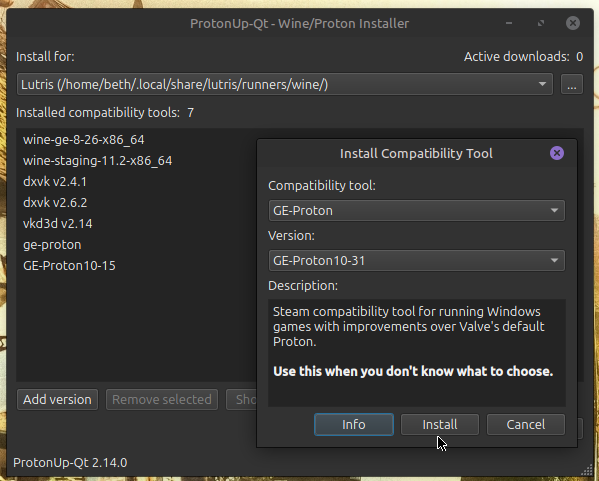Click the ellipsis button next to install location
Image resolution: width=599 pixels, height=481 pixels.
571,84
